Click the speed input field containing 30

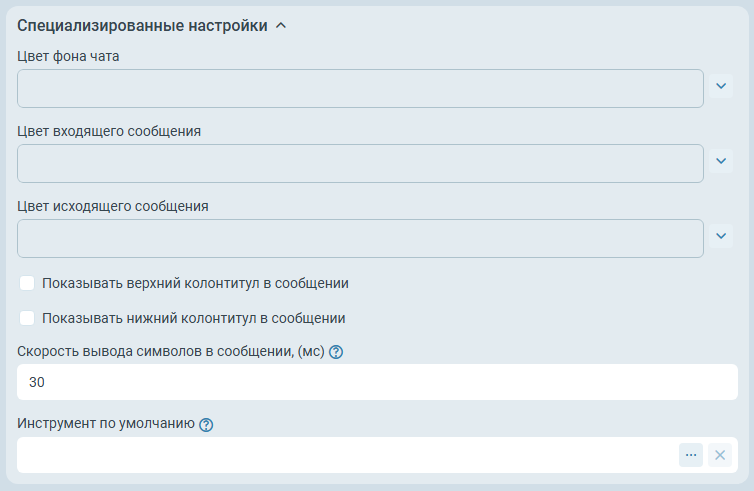[377, 382]
